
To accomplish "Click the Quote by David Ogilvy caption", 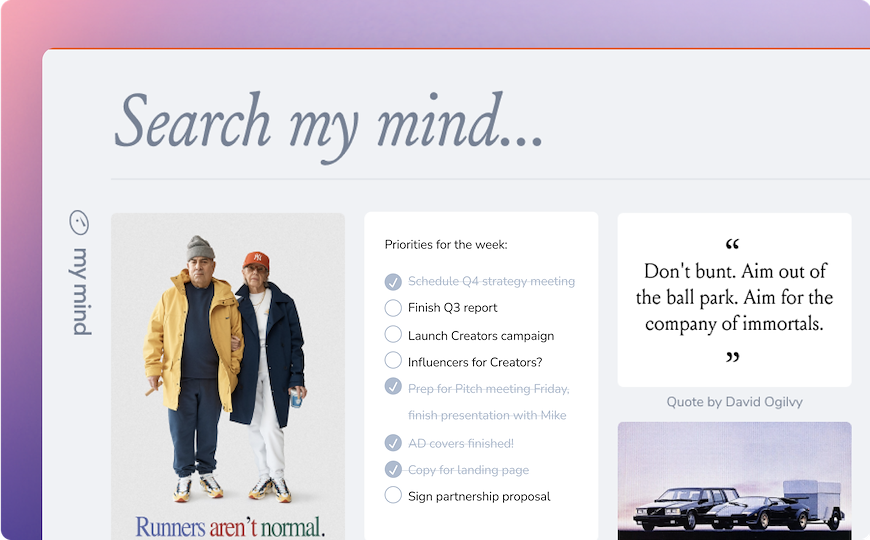I will tap(735, 402).
